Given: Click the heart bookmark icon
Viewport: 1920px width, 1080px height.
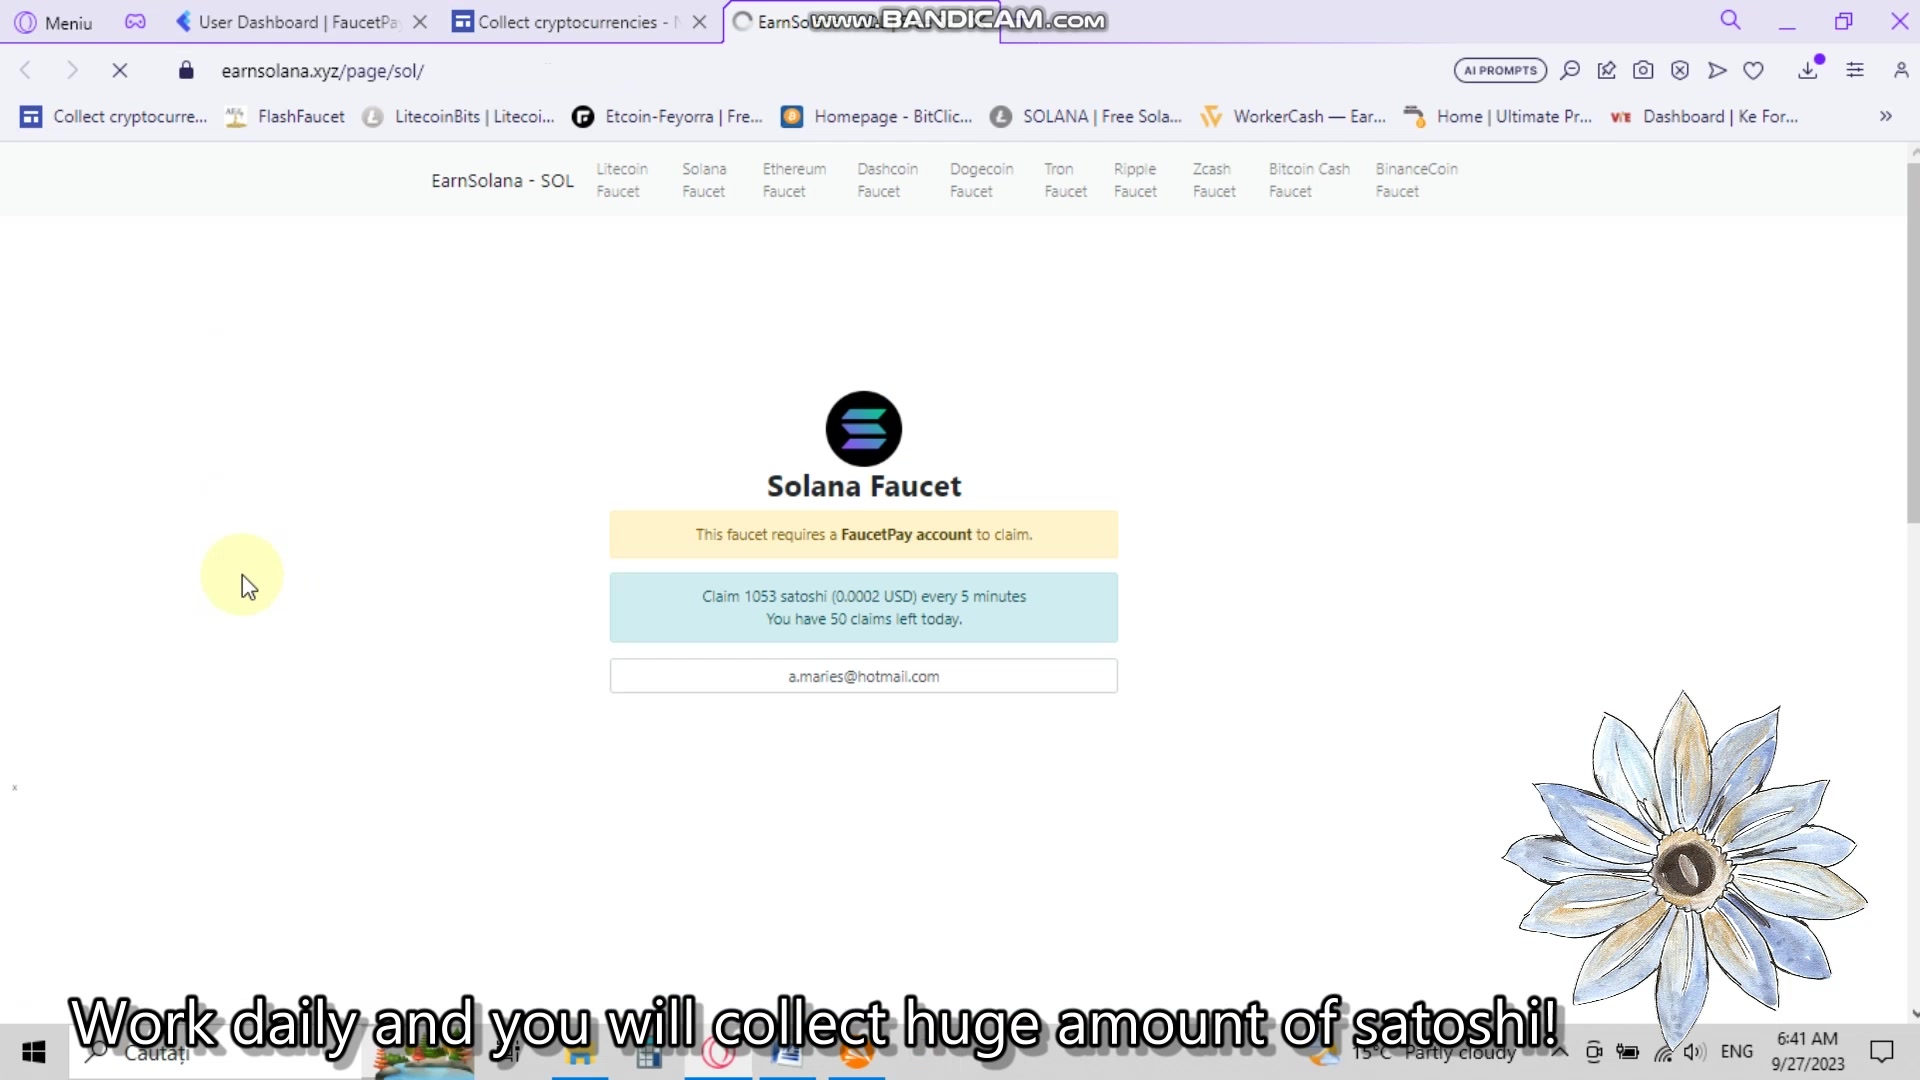Looking at the screenshot, I should click(x=1753, y=70).
